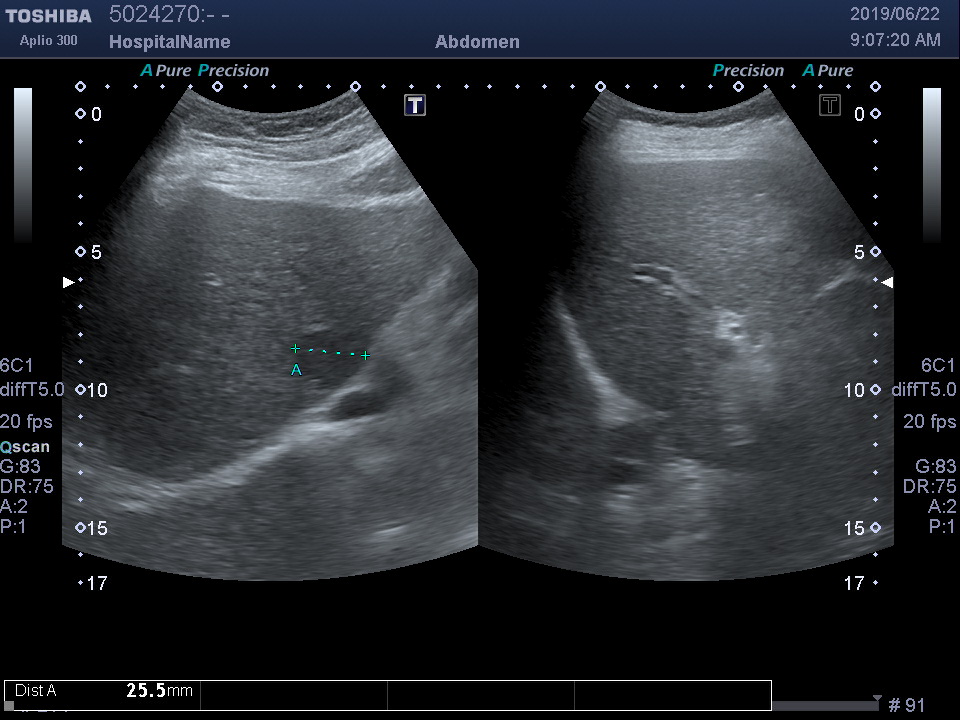This screenshot has height=720, width=960.
Task: Click the left grayscale bar
Action: 23,165
